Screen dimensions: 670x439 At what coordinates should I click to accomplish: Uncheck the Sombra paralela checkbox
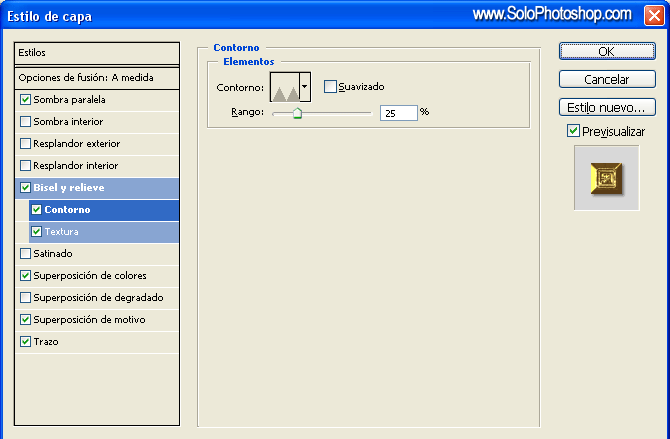(x=26, y=100)
